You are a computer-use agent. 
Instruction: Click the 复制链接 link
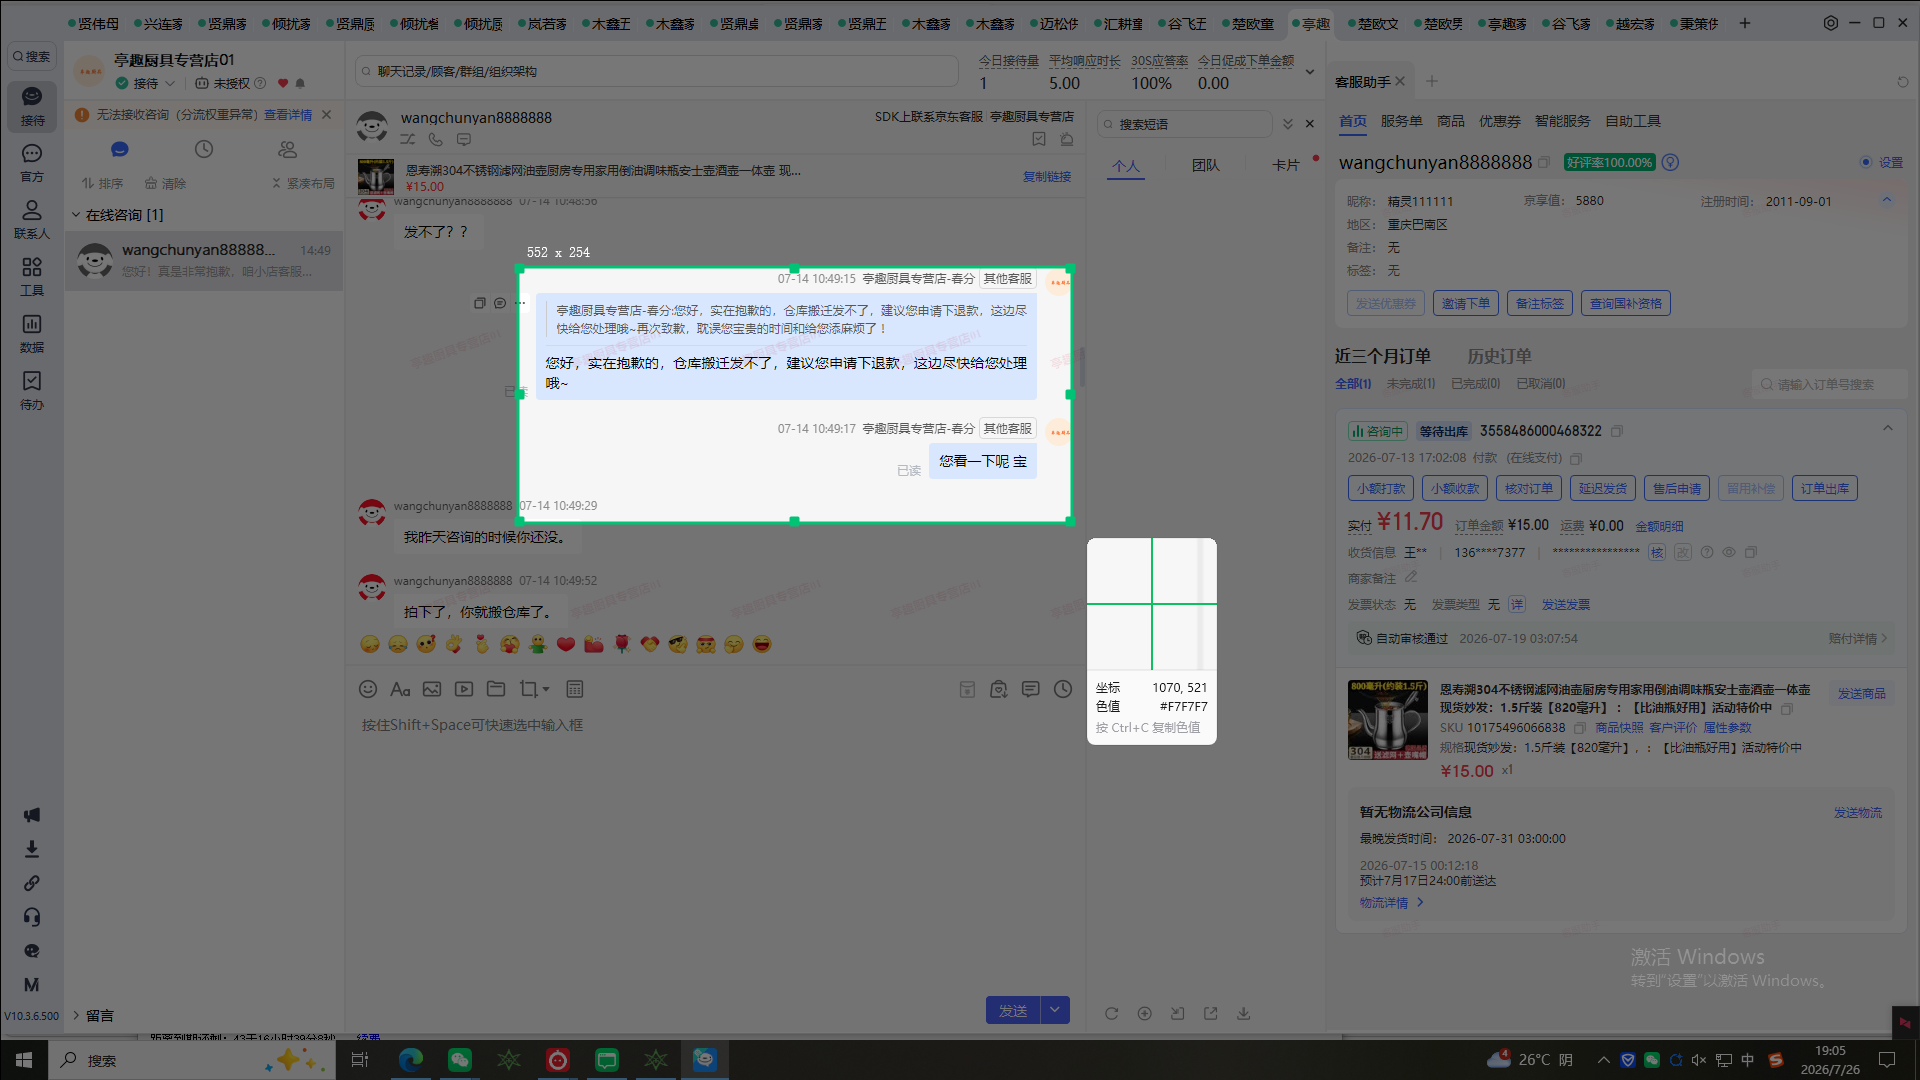click(x=1047, y=177)
